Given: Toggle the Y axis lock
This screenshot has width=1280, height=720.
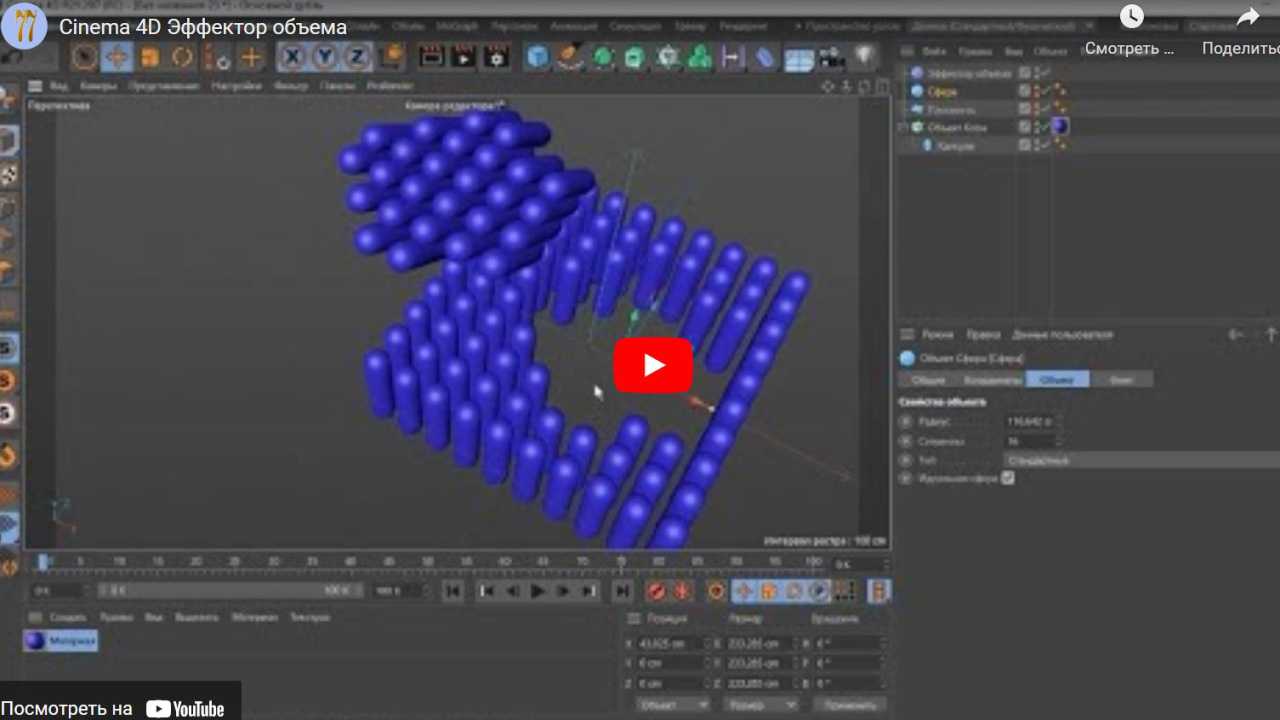Looking at the screenshot, I should [324, 57].
